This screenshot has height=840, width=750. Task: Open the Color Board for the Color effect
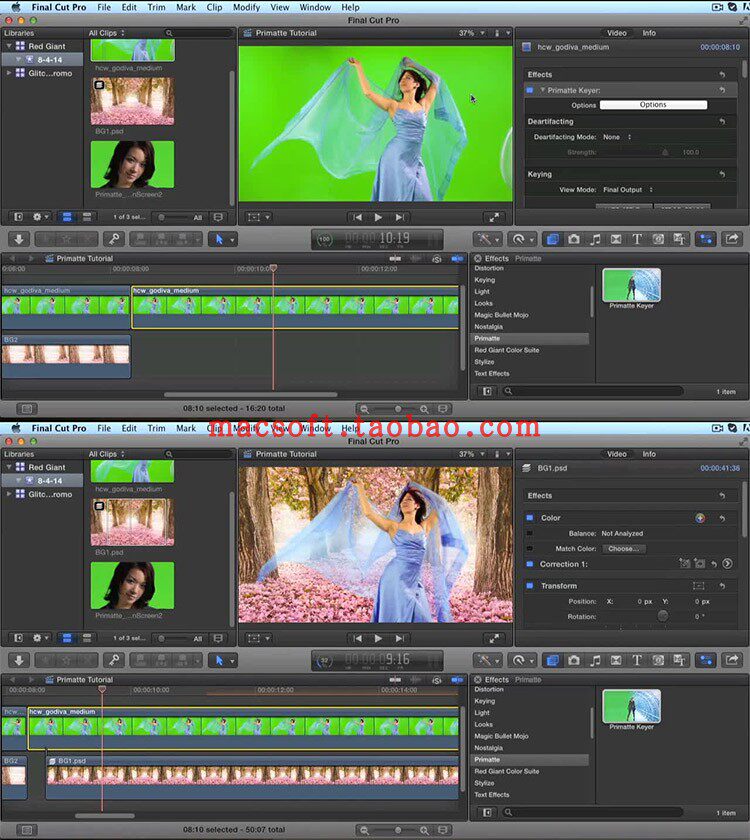pos(700,518)
